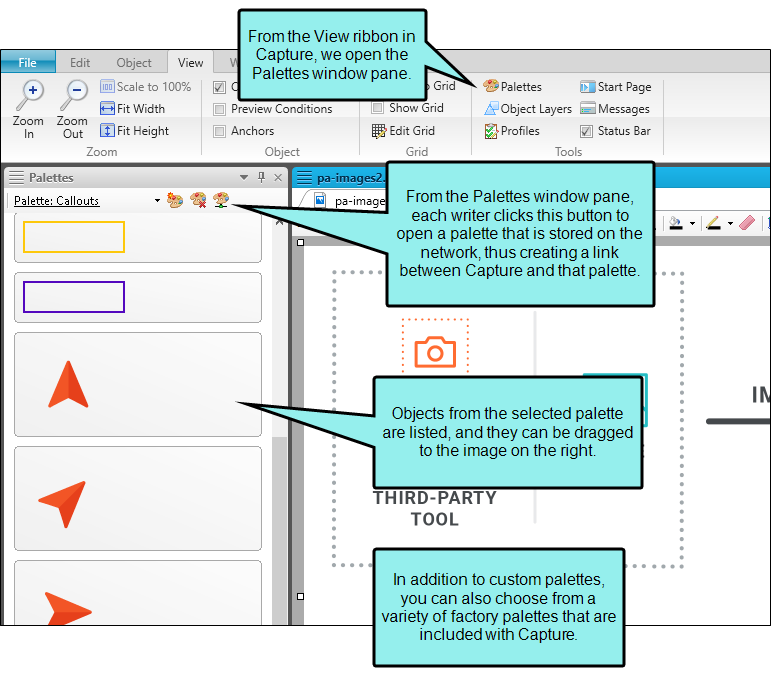
Task: Choose Fit Height zoom option
Action: coord(134,130)
